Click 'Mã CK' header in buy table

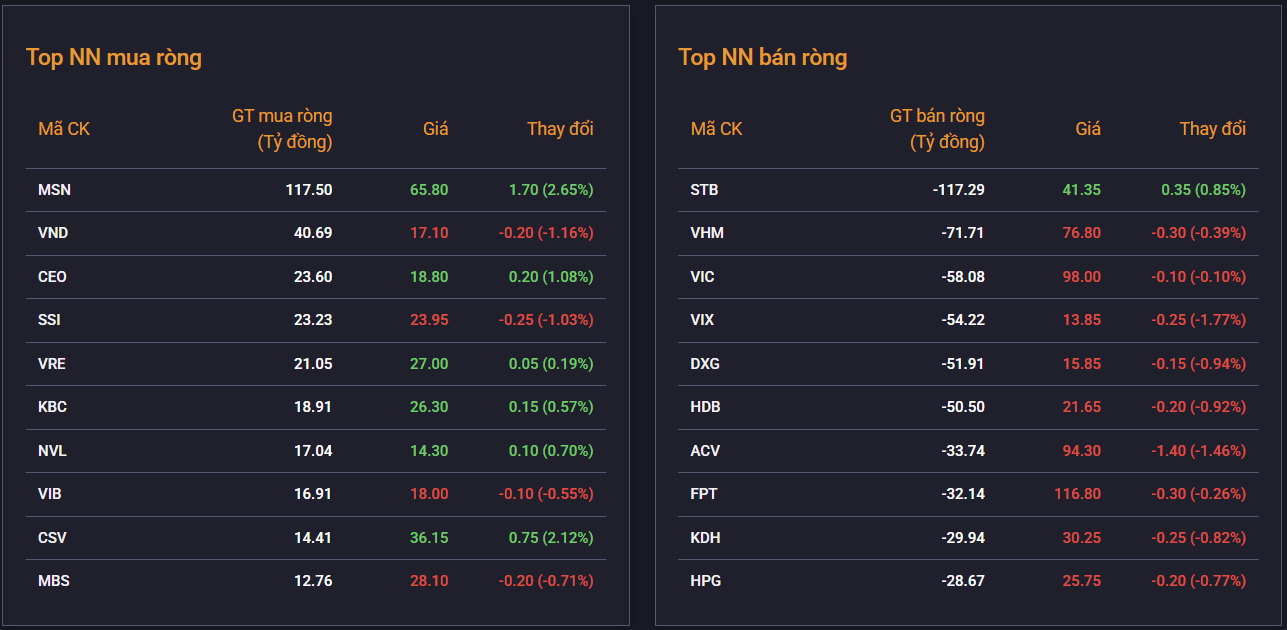click(64, 129)
